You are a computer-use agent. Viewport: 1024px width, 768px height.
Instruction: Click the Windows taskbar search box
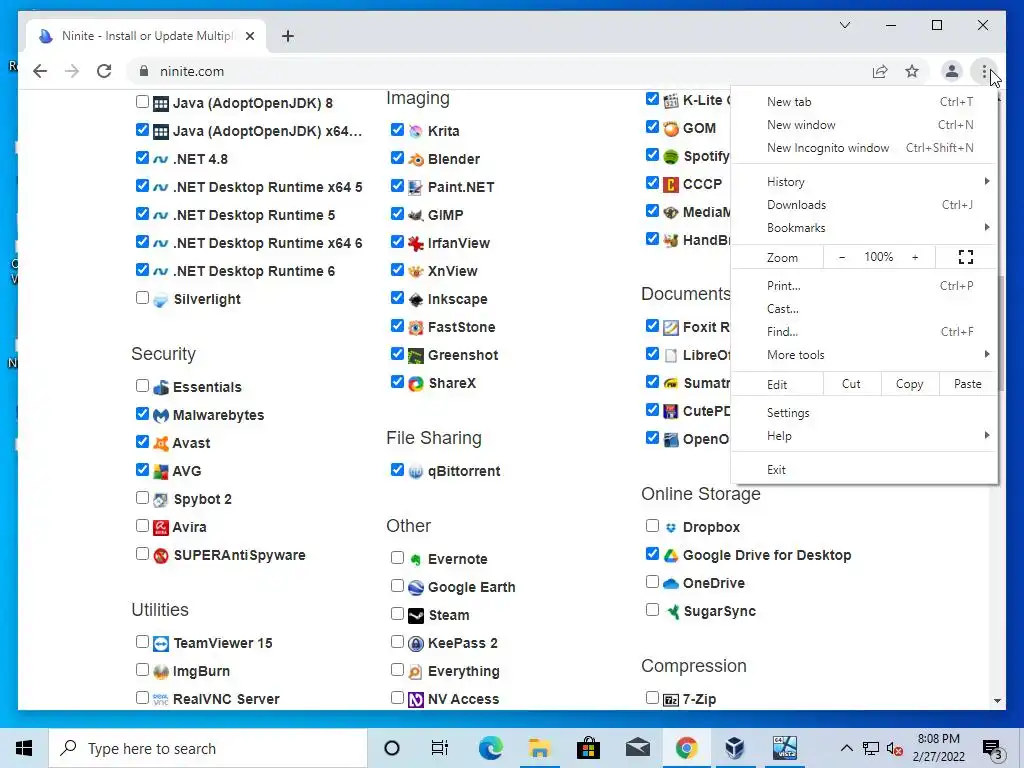208,748
